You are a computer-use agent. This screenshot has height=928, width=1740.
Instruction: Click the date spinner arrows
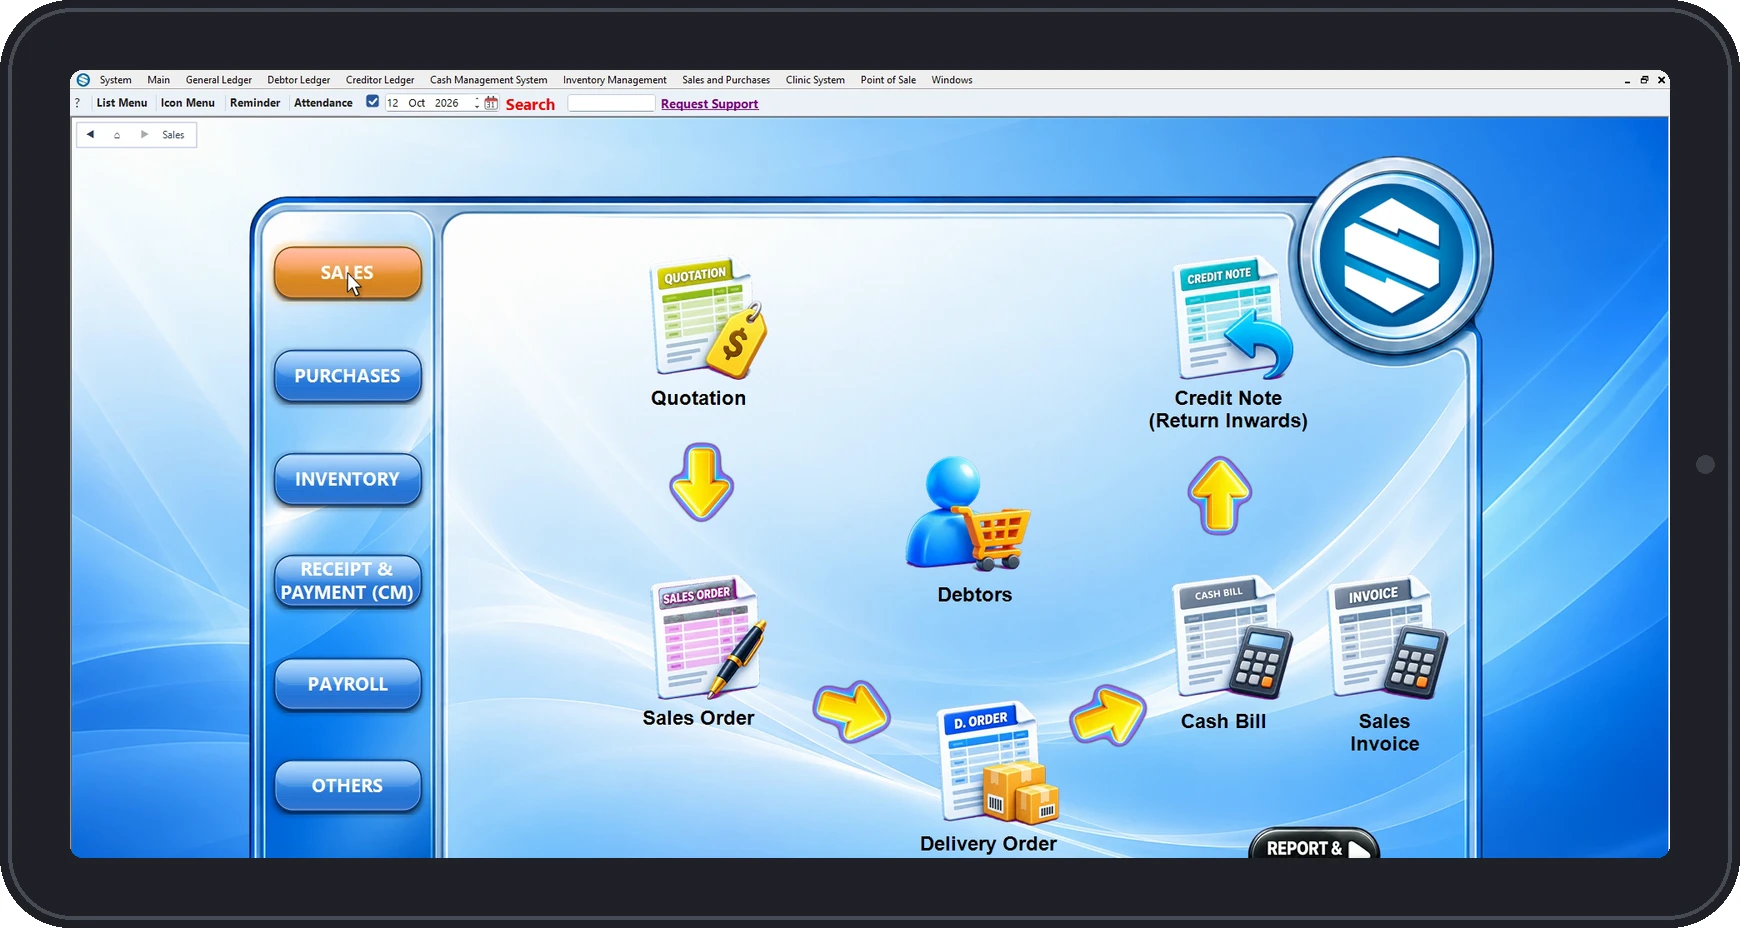pos(476,103)
